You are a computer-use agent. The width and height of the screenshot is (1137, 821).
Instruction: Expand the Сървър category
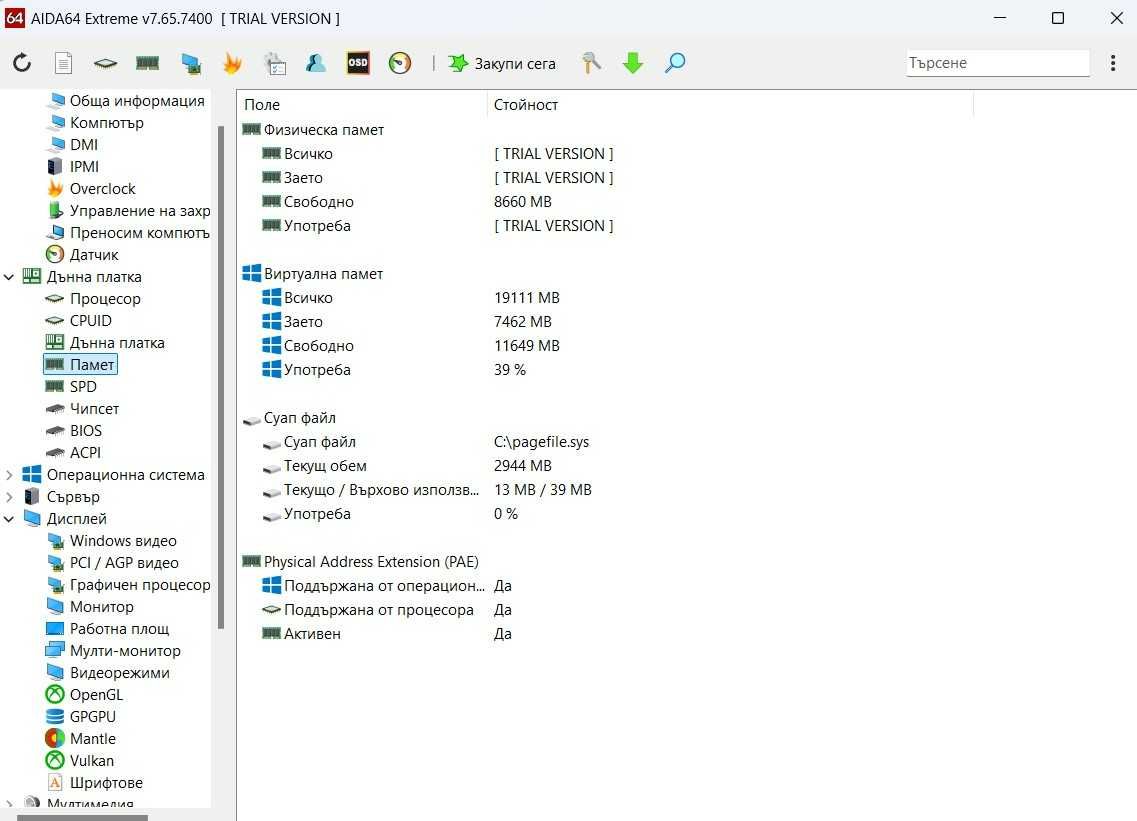coord(9,497)
